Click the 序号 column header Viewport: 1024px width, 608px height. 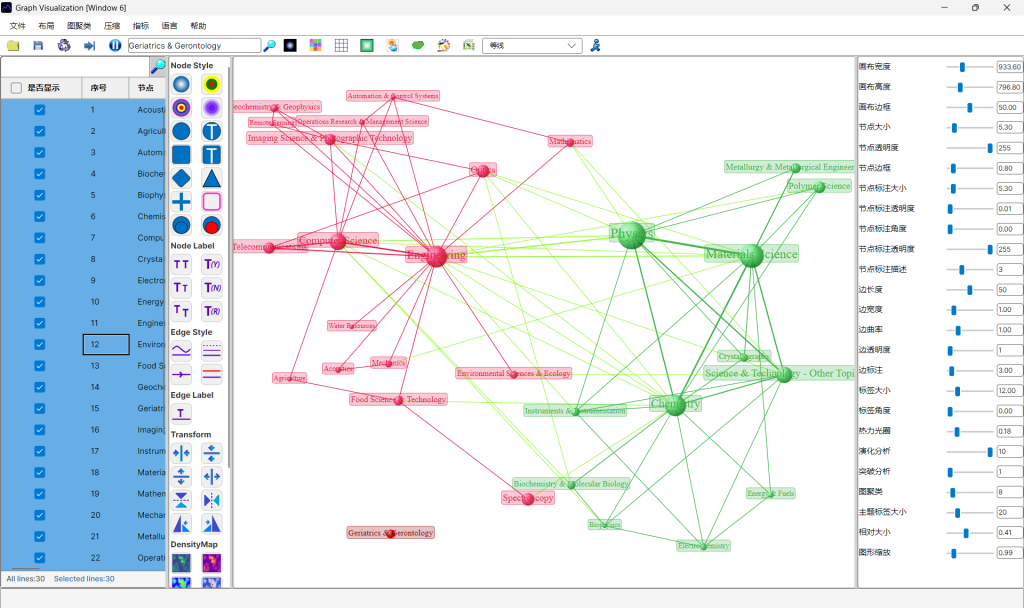point(99,88)
